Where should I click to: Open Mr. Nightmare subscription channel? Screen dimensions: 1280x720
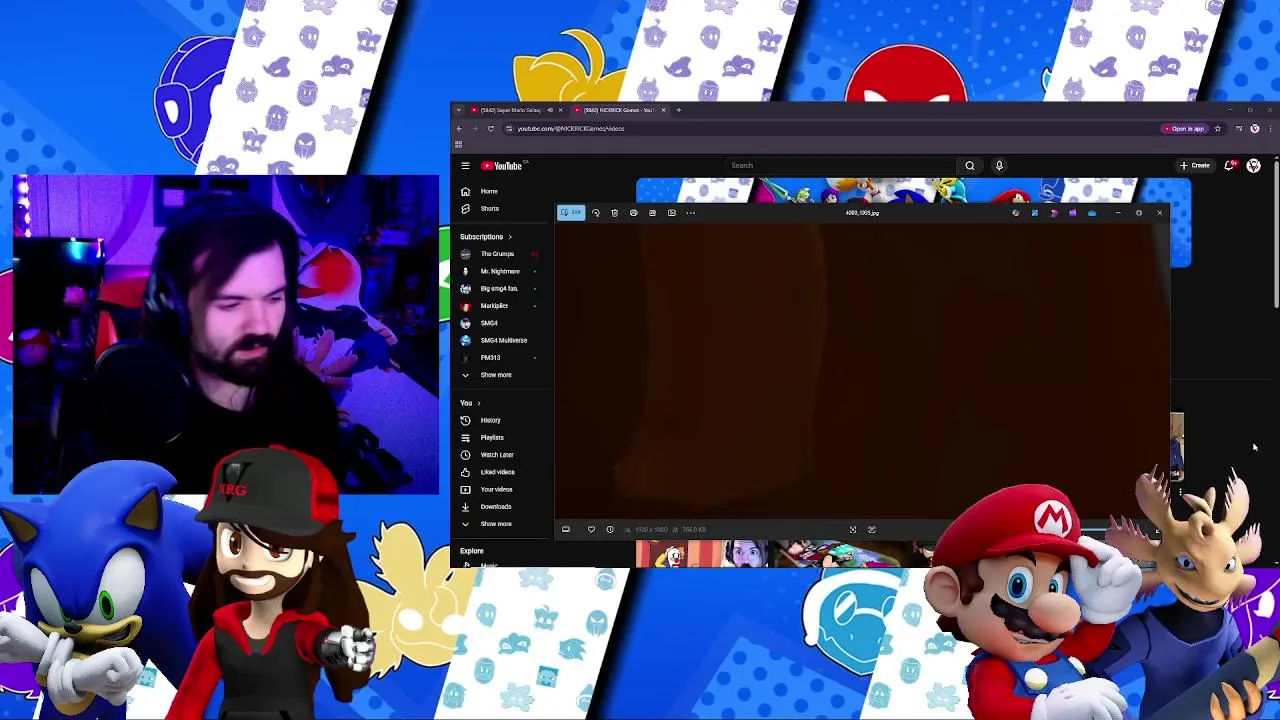click(500, 271)
